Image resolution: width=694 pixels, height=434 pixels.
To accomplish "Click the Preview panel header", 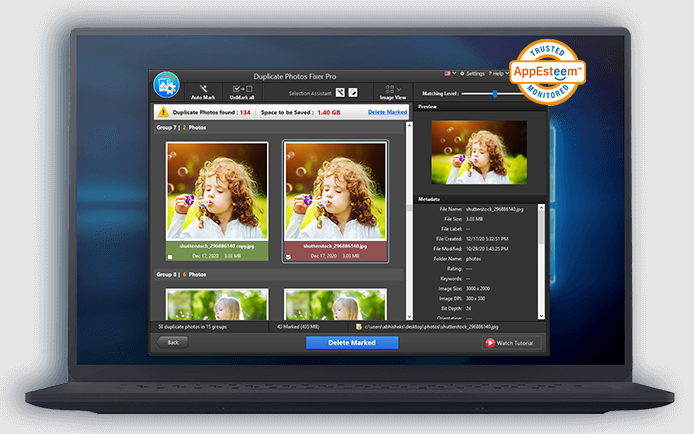I will [x=480, y=107].
